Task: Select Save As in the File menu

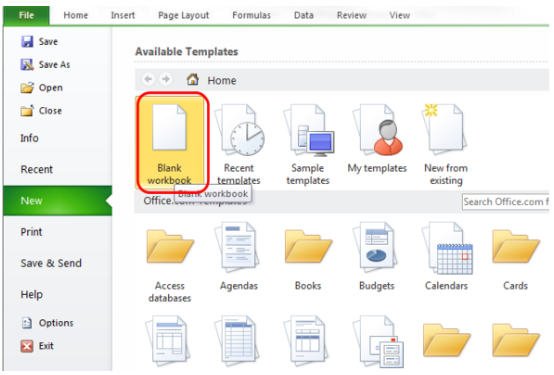Action: click(46, 64)
